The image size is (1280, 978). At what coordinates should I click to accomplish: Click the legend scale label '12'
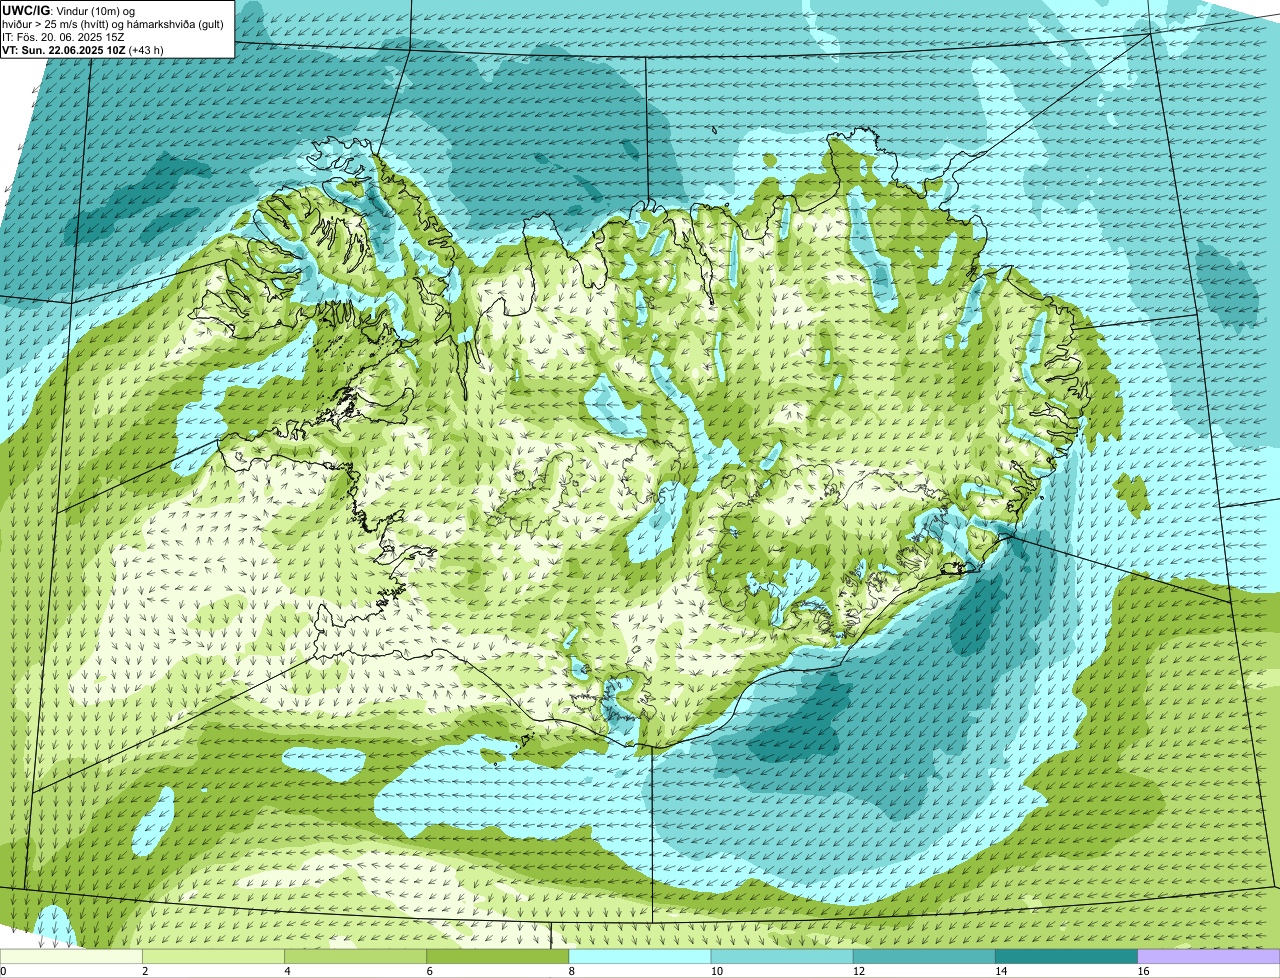coord(858,971)
